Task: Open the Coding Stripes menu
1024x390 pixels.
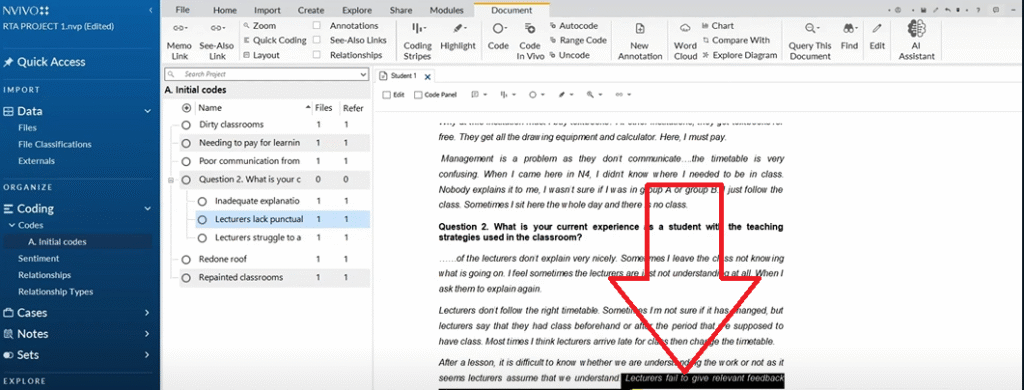Action: click(417, 41)
